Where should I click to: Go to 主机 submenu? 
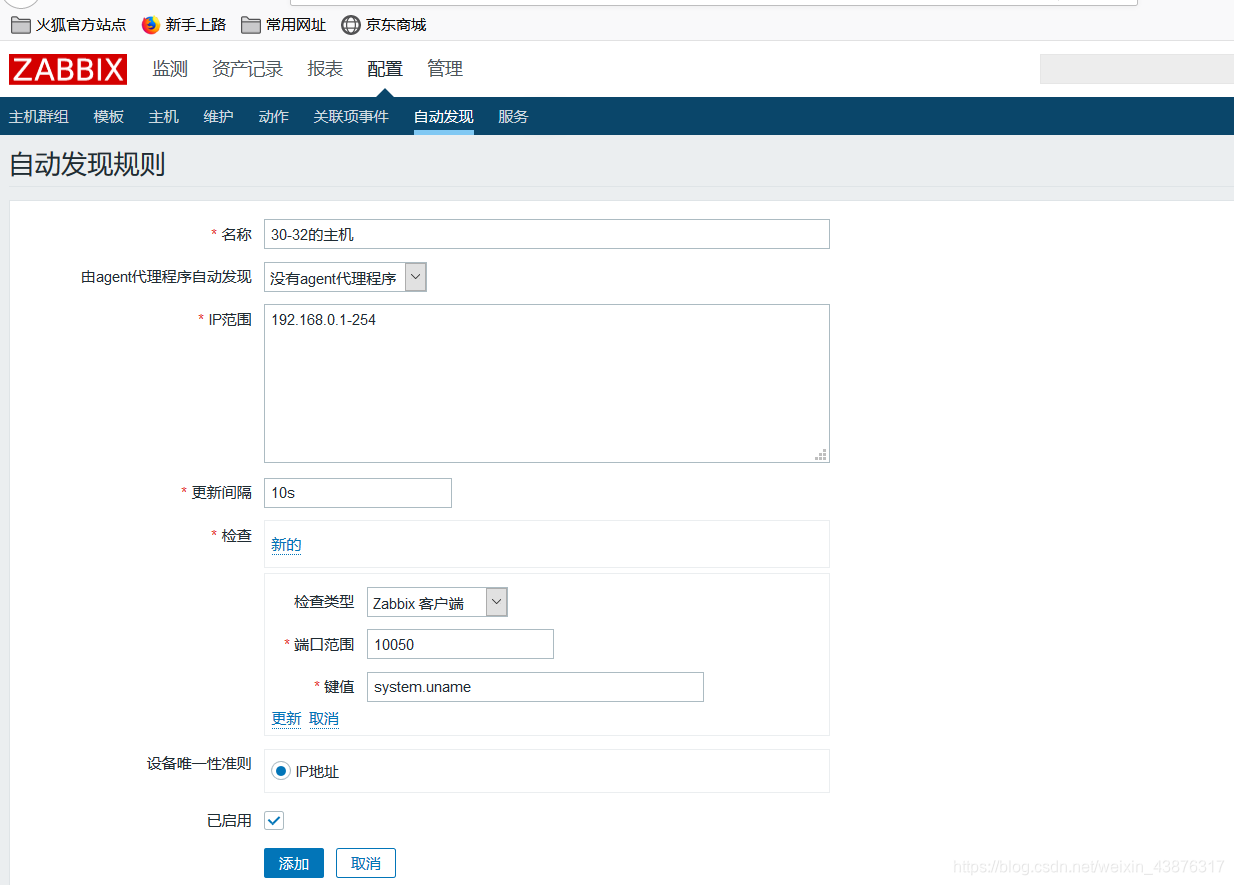coord(164,117)
